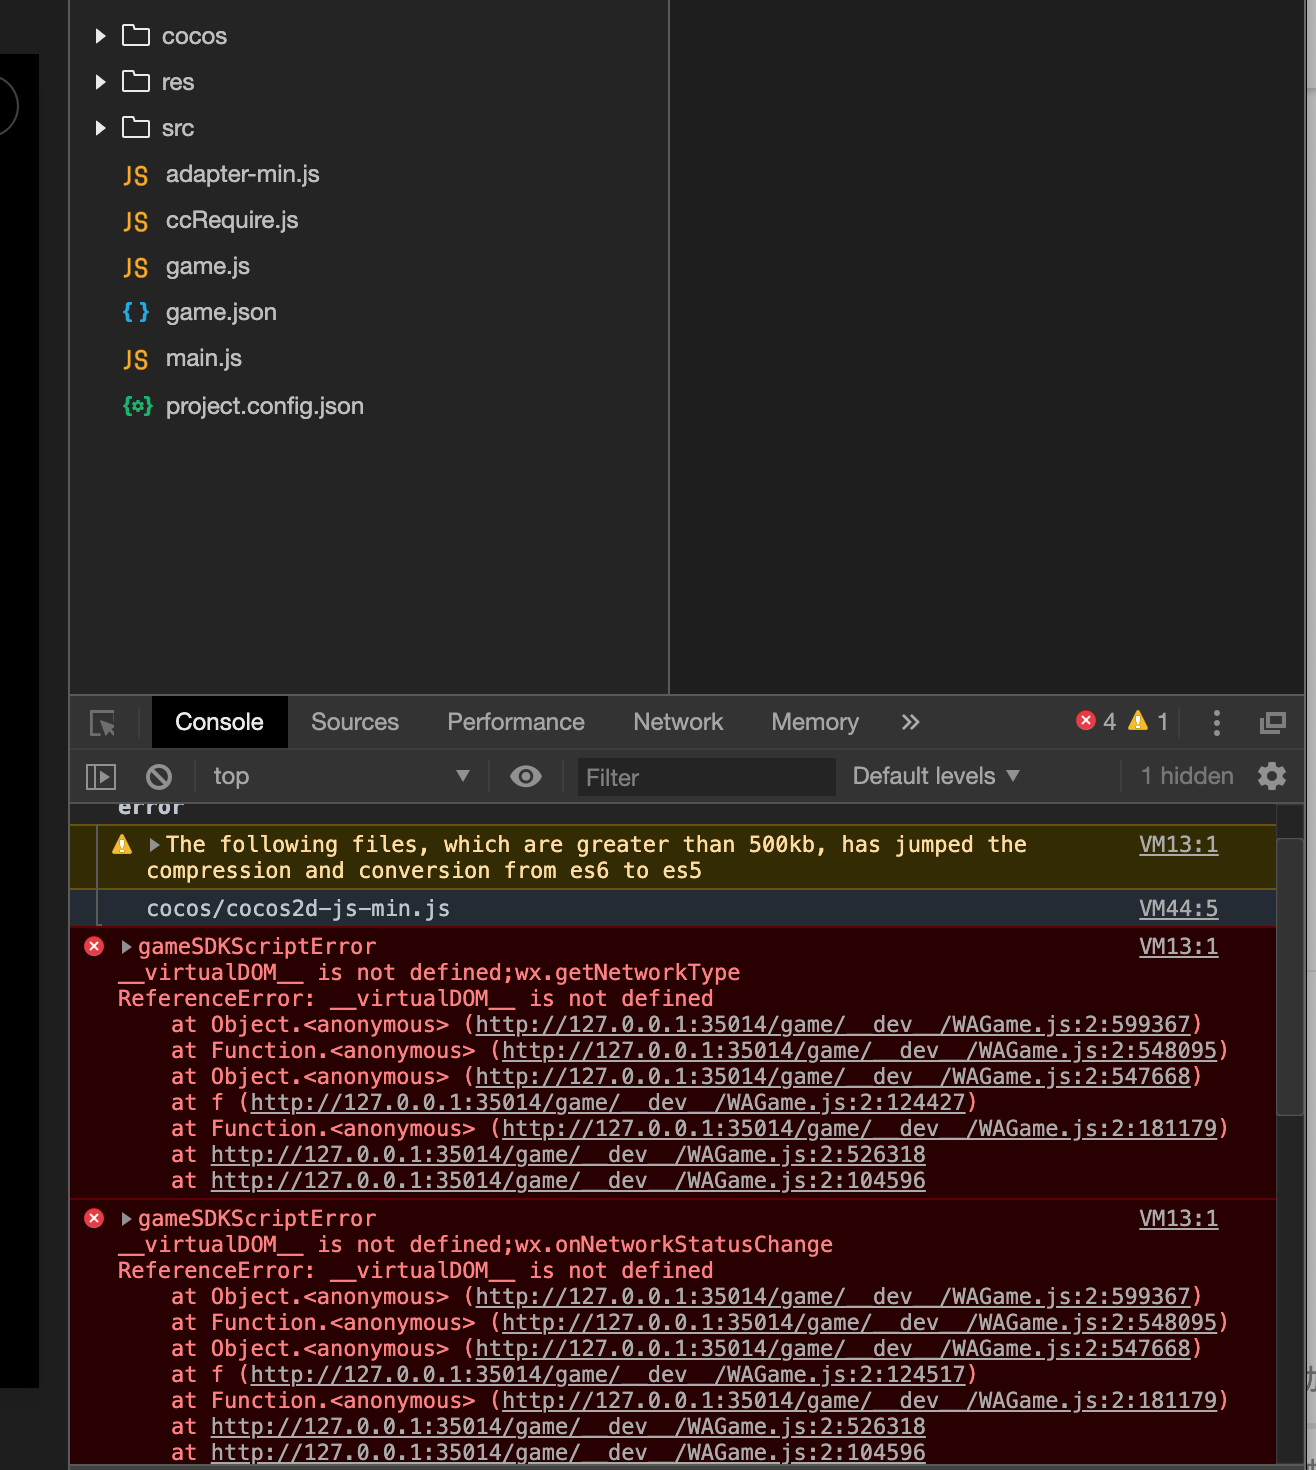1316x1470 pixels.
Task: Click the undock DevTools window icon
Action: coord(1272,723)
